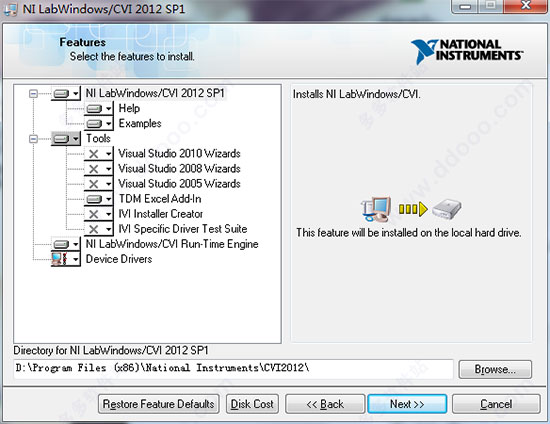The height and width of the screenshot is (424, 550).
Task: Click the Device Drivers computer icon
Action: (60, 259)
